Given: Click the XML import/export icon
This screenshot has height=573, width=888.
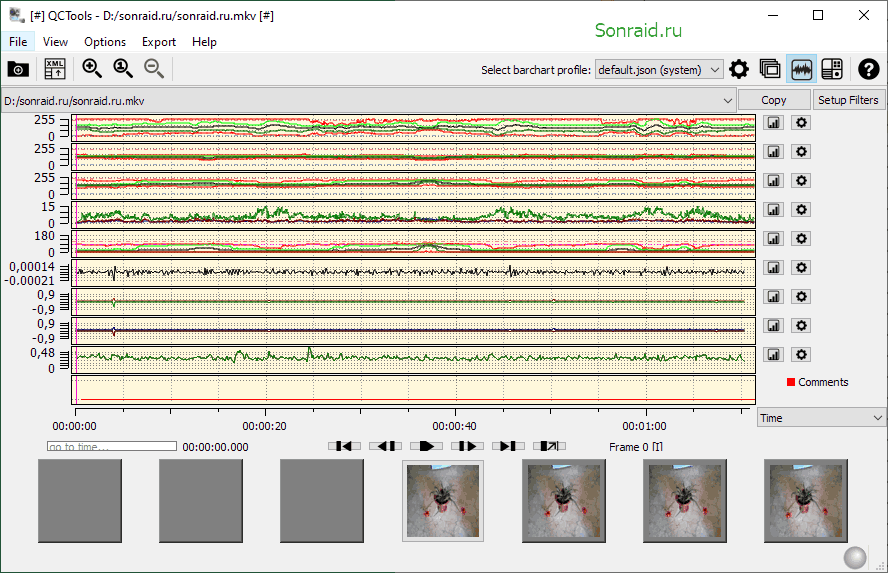Looking at the screenshot, I should (x=55, y=69).
